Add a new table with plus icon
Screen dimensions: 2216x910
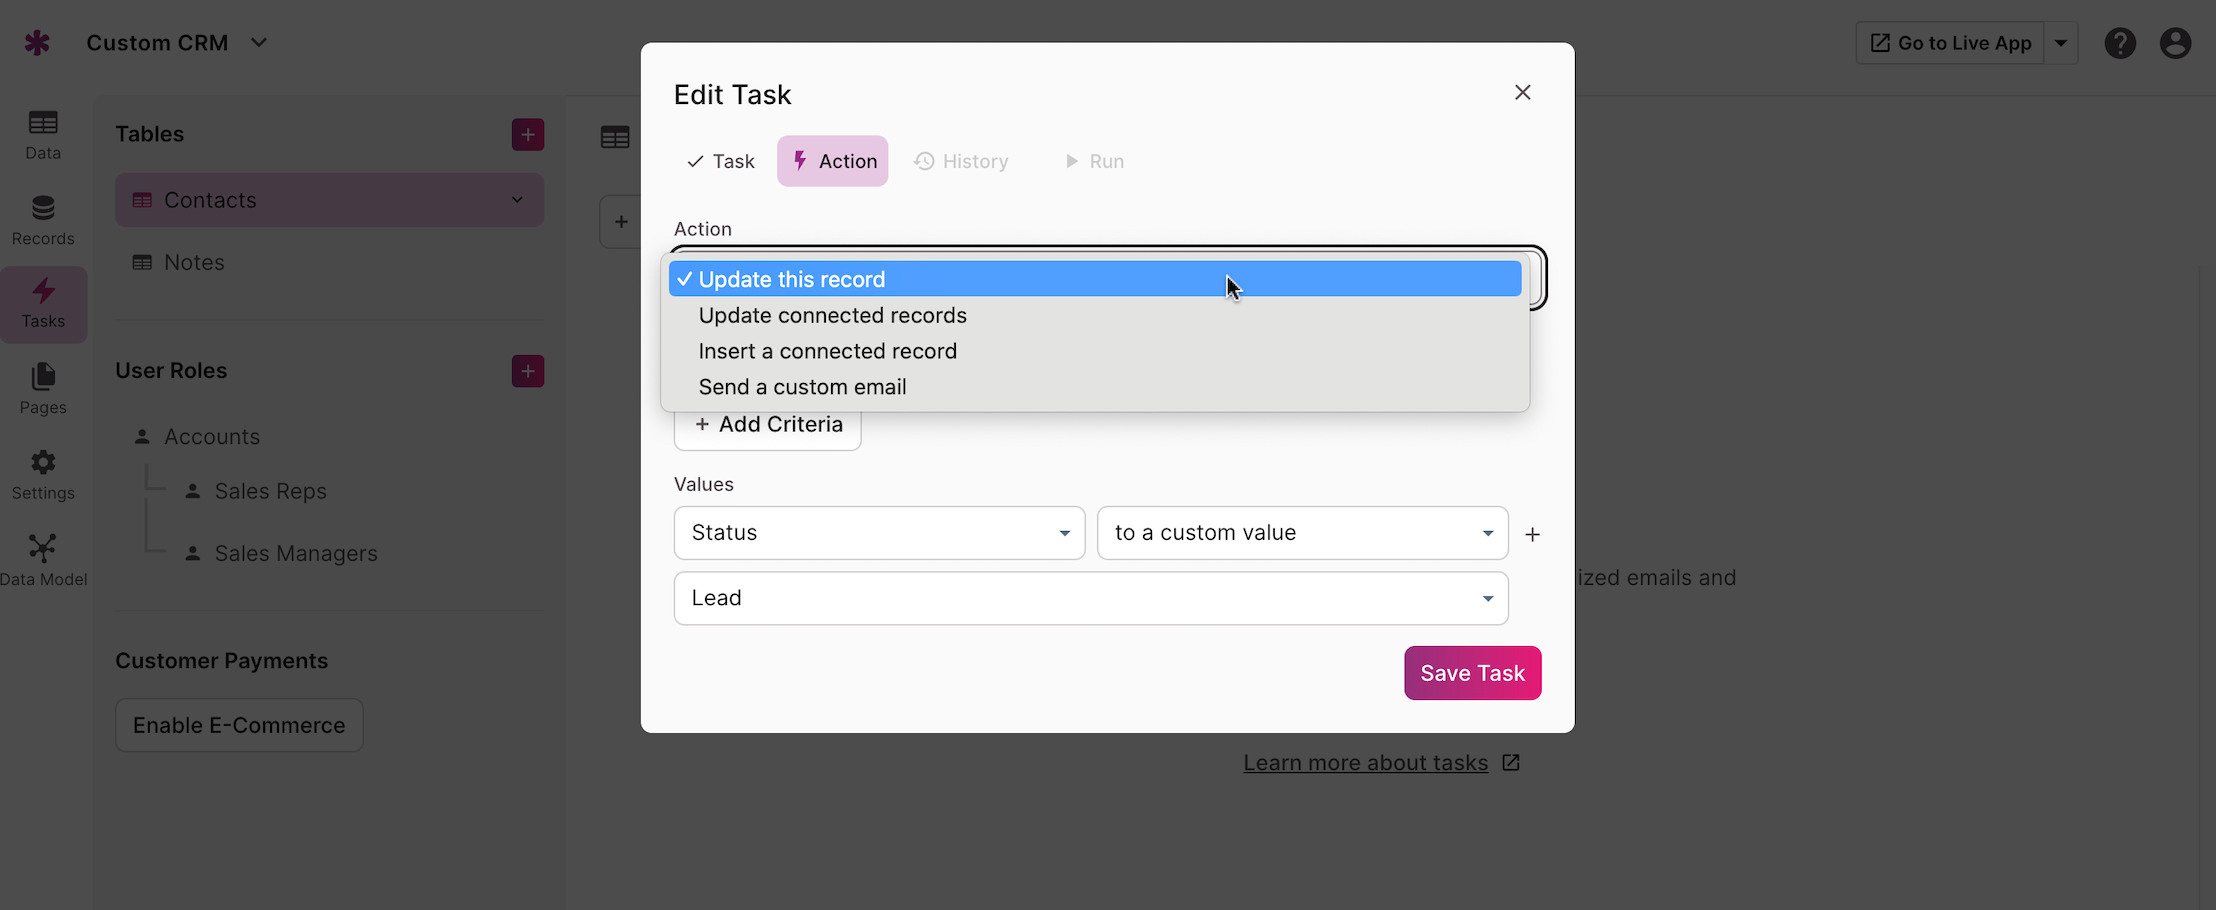click(528, 134)
